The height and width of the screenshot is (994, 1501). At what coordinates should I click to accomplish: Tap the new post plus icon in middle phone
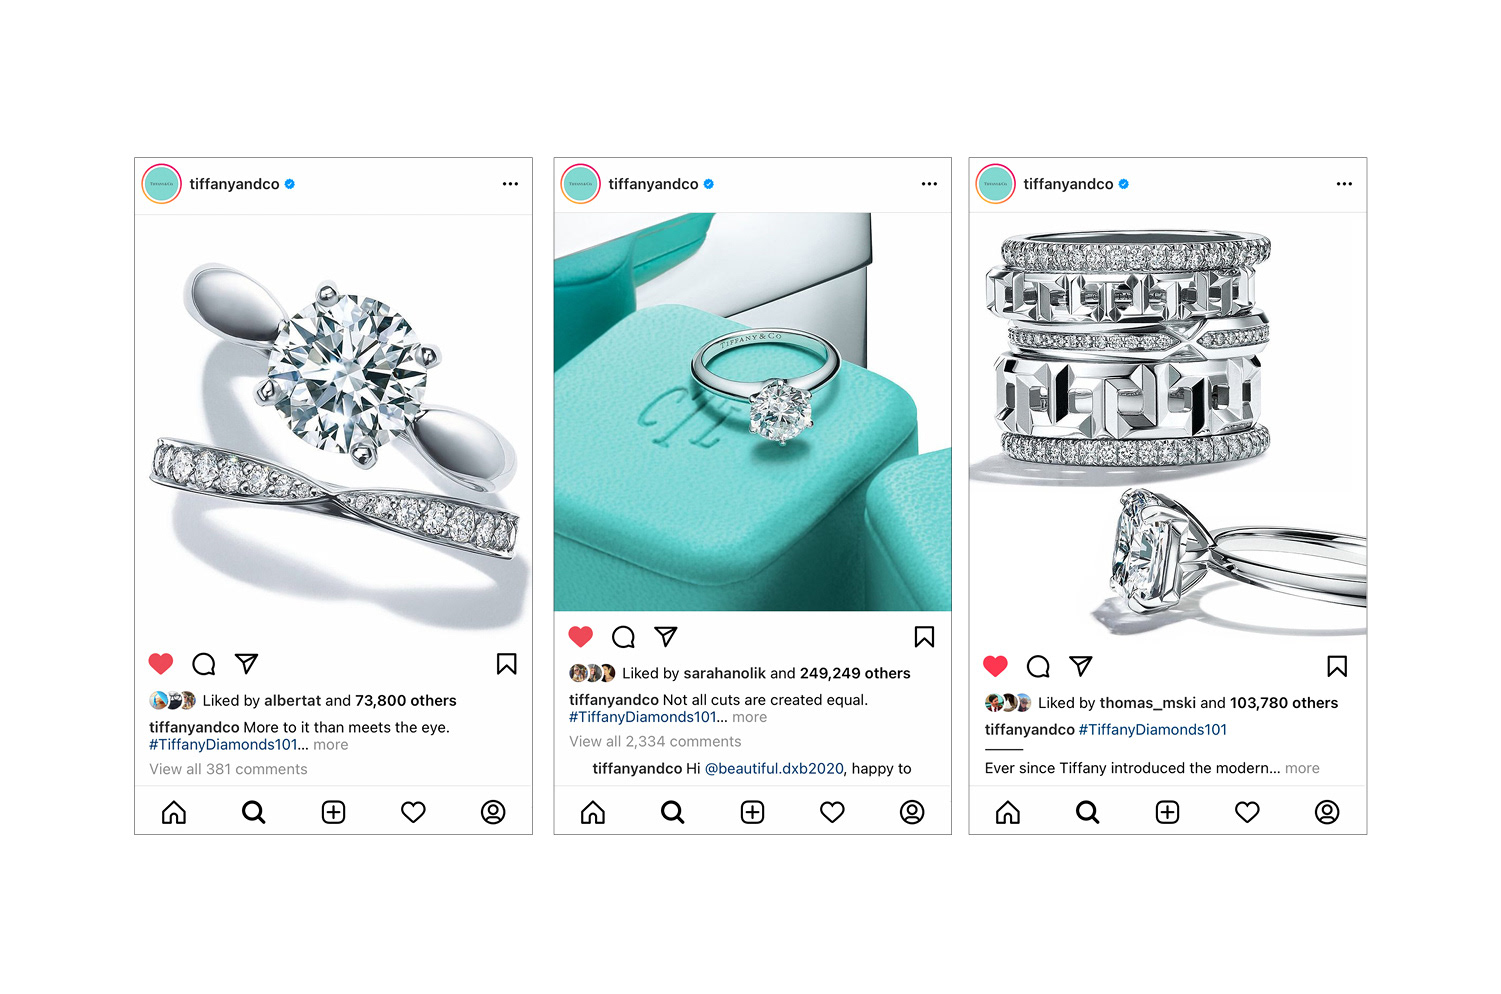point(752,812)
